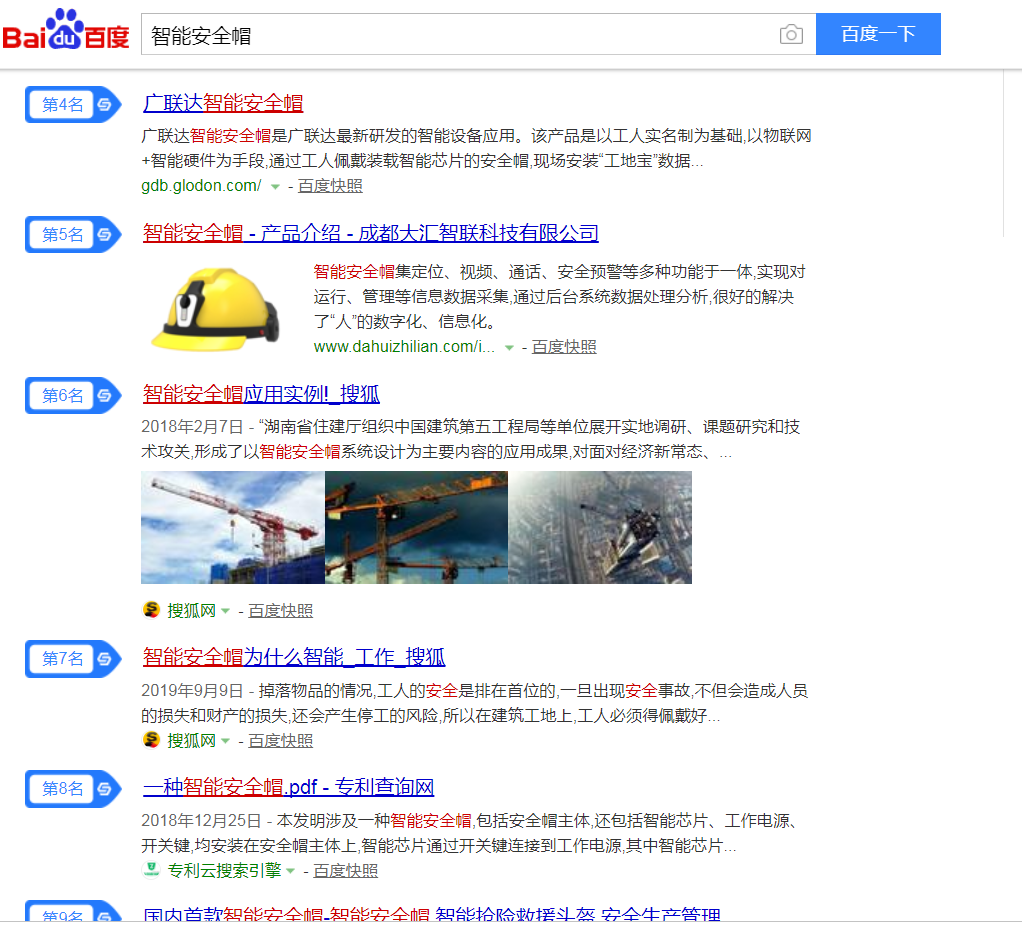The image size is (1022, 925).
Task: Open 百度快照 under 应用实例 result
Action: 280,611
